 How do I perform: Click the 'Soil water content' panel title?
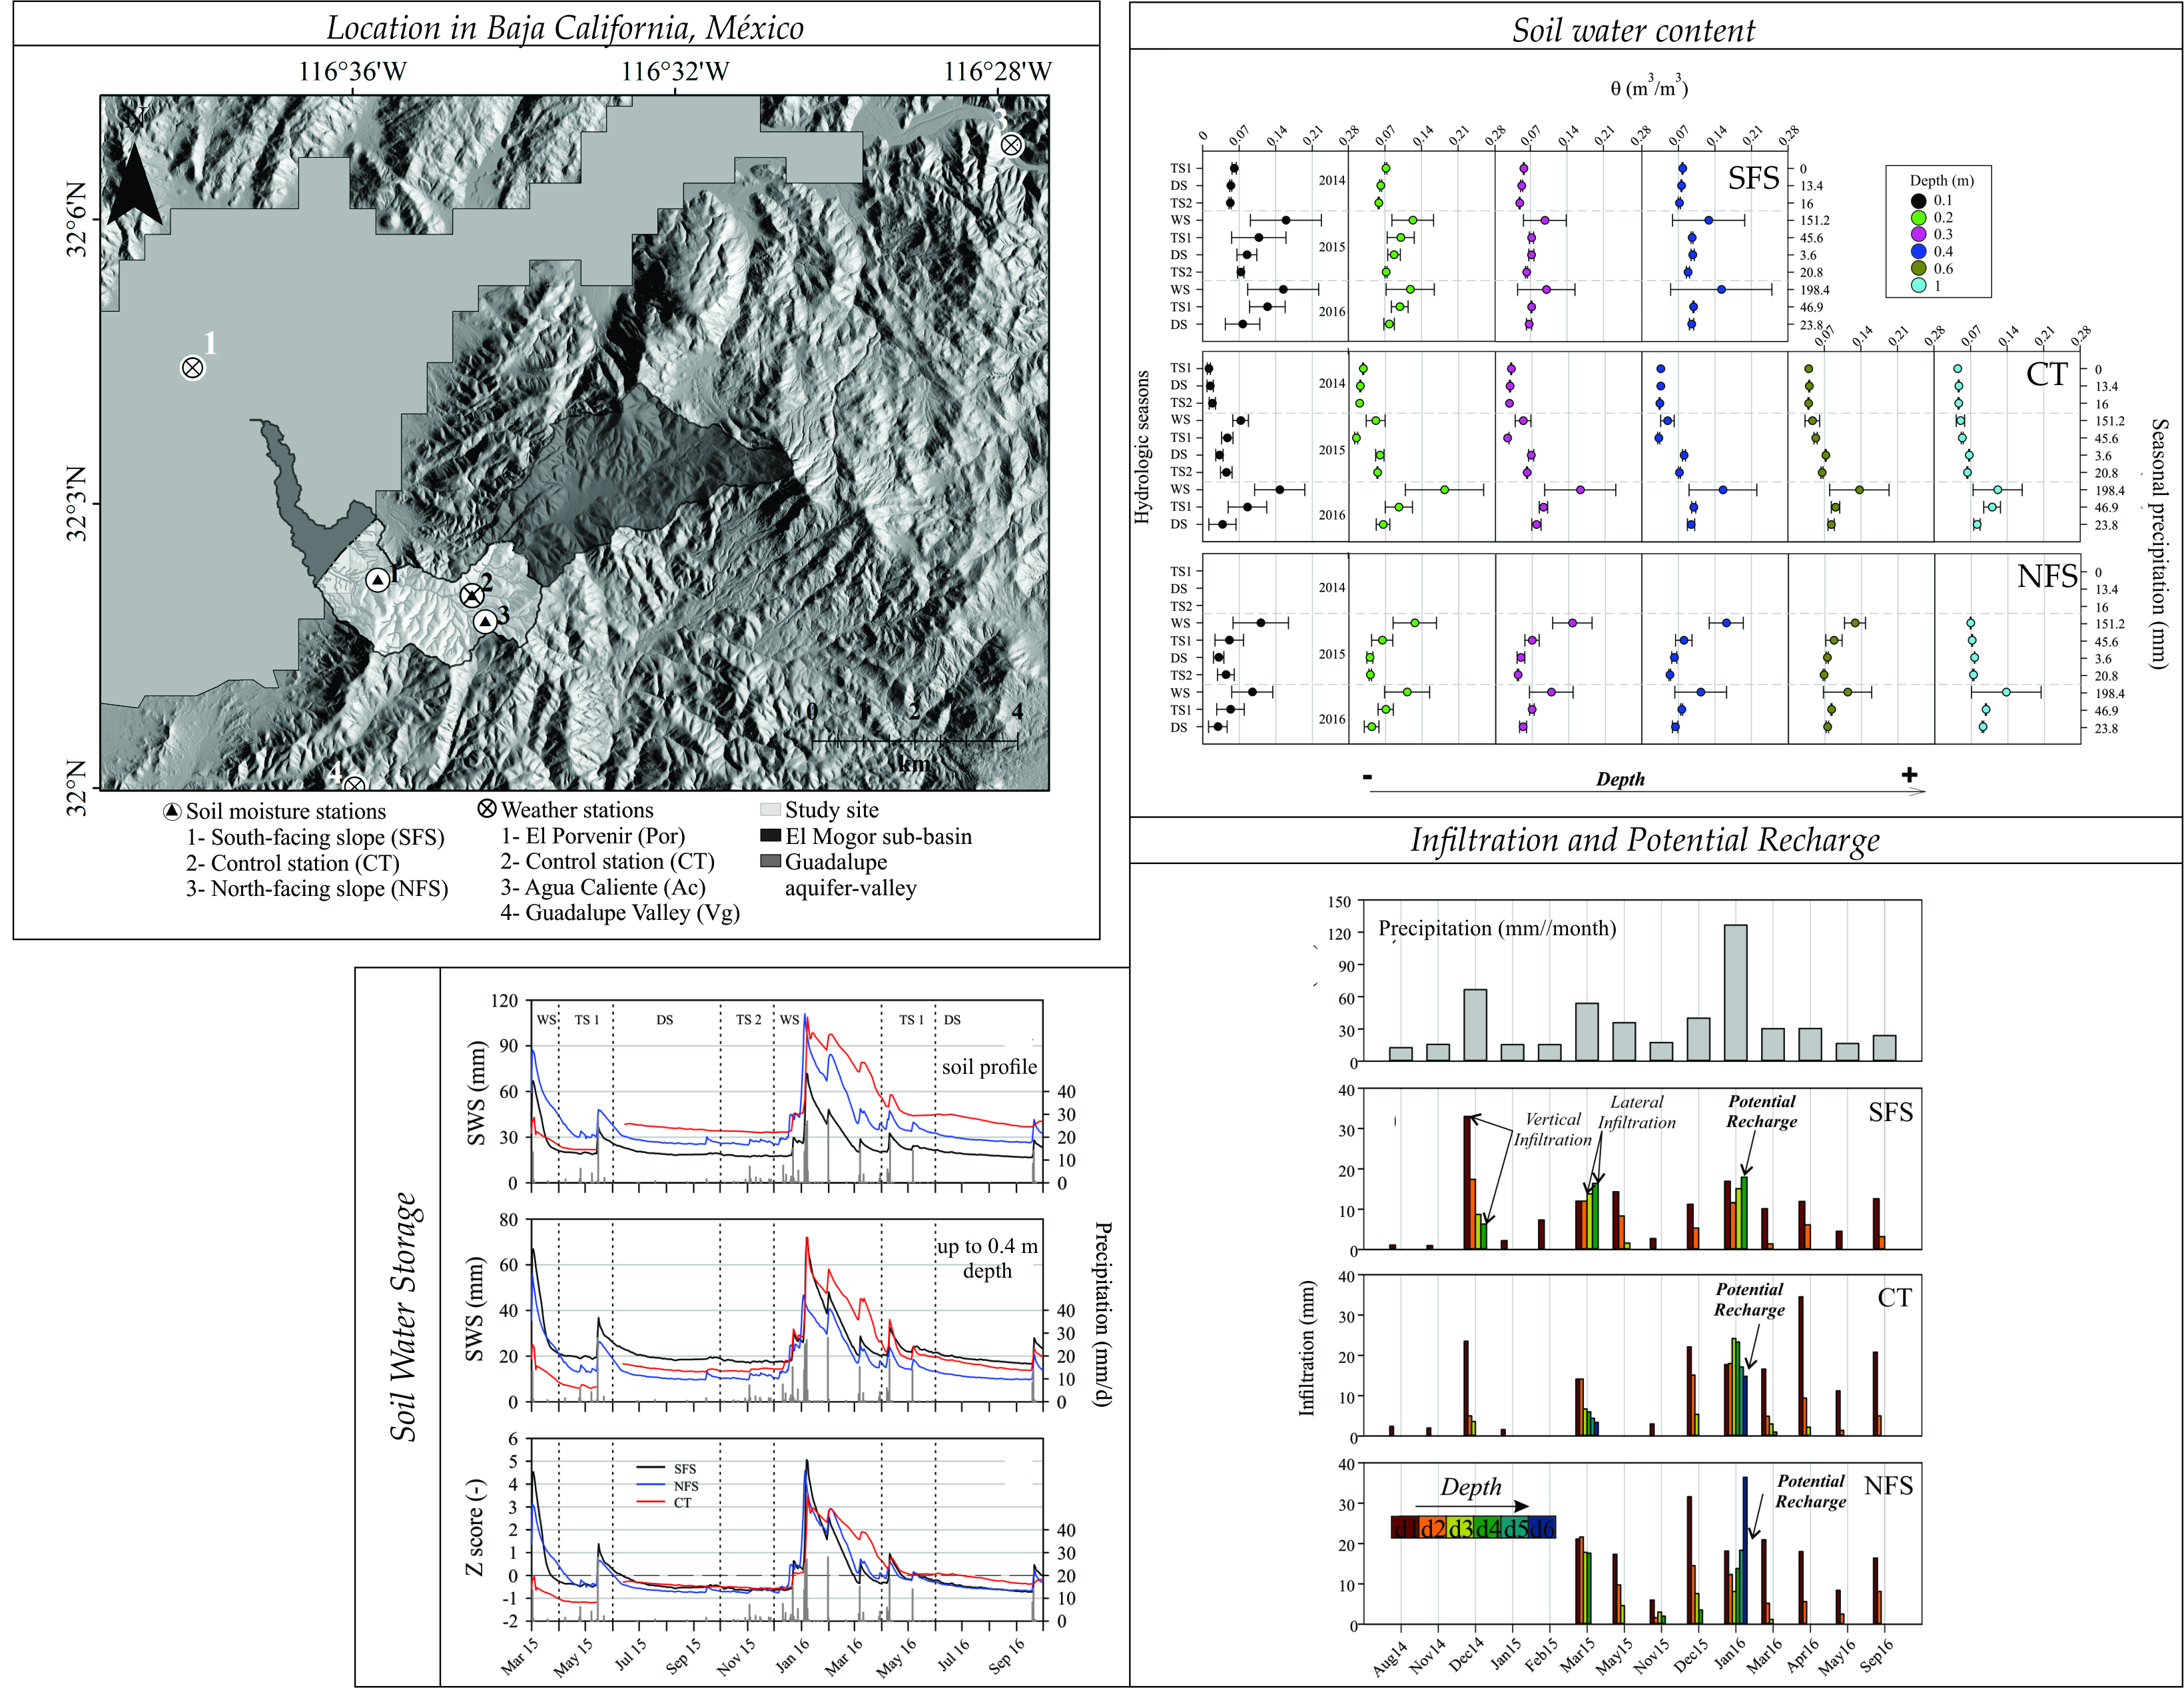point(1633,30)
